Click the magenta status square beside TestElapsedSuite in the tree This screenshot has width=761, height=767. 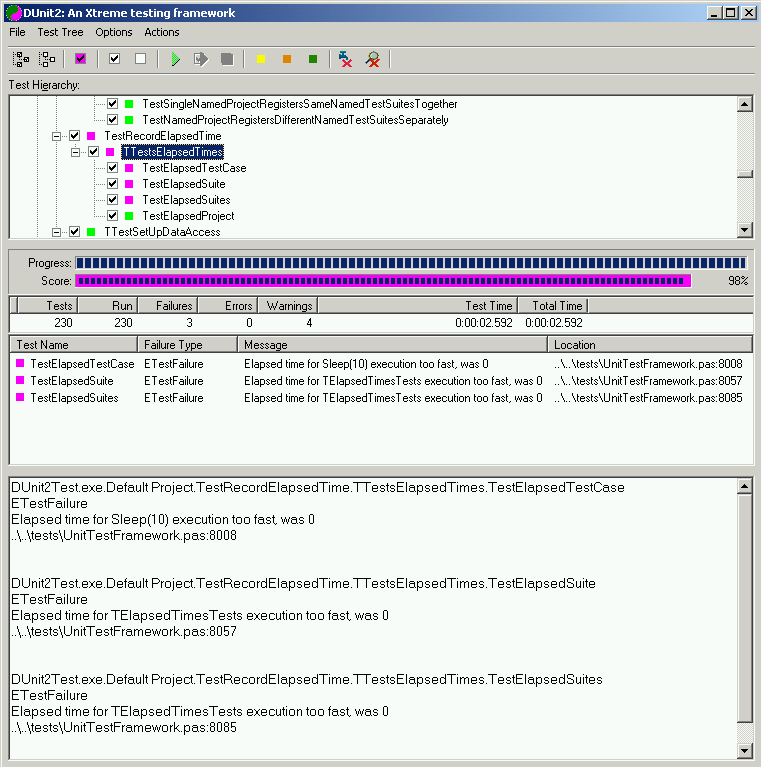point(129,184)
